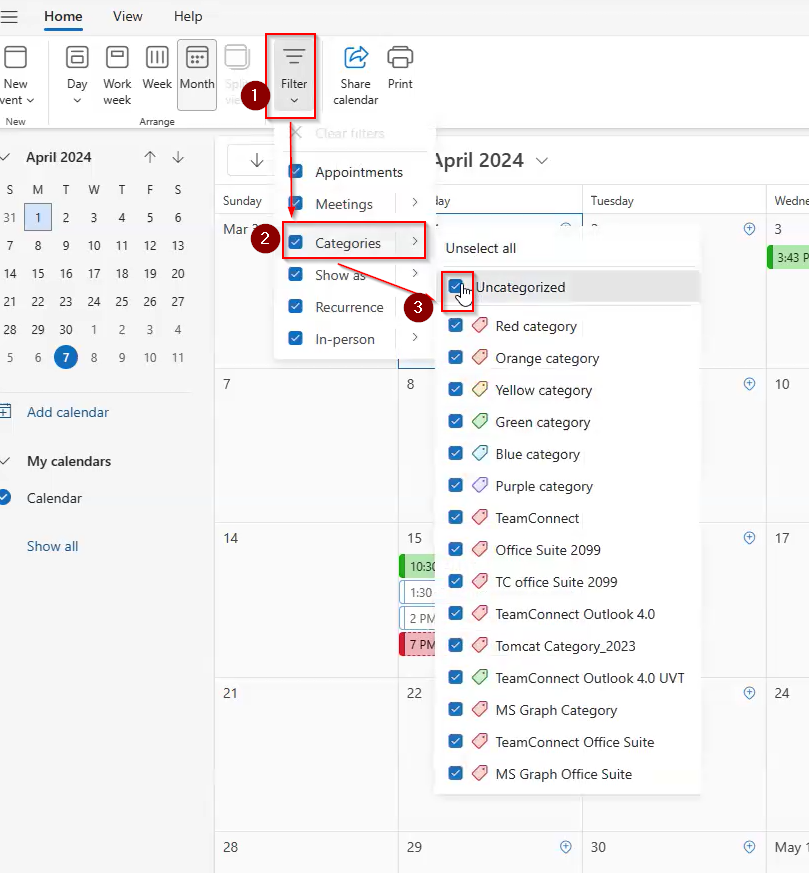Open the New event dropdown arrow
Image resolution: width=809 pixels, height=873 pixels.
[31, 100]
